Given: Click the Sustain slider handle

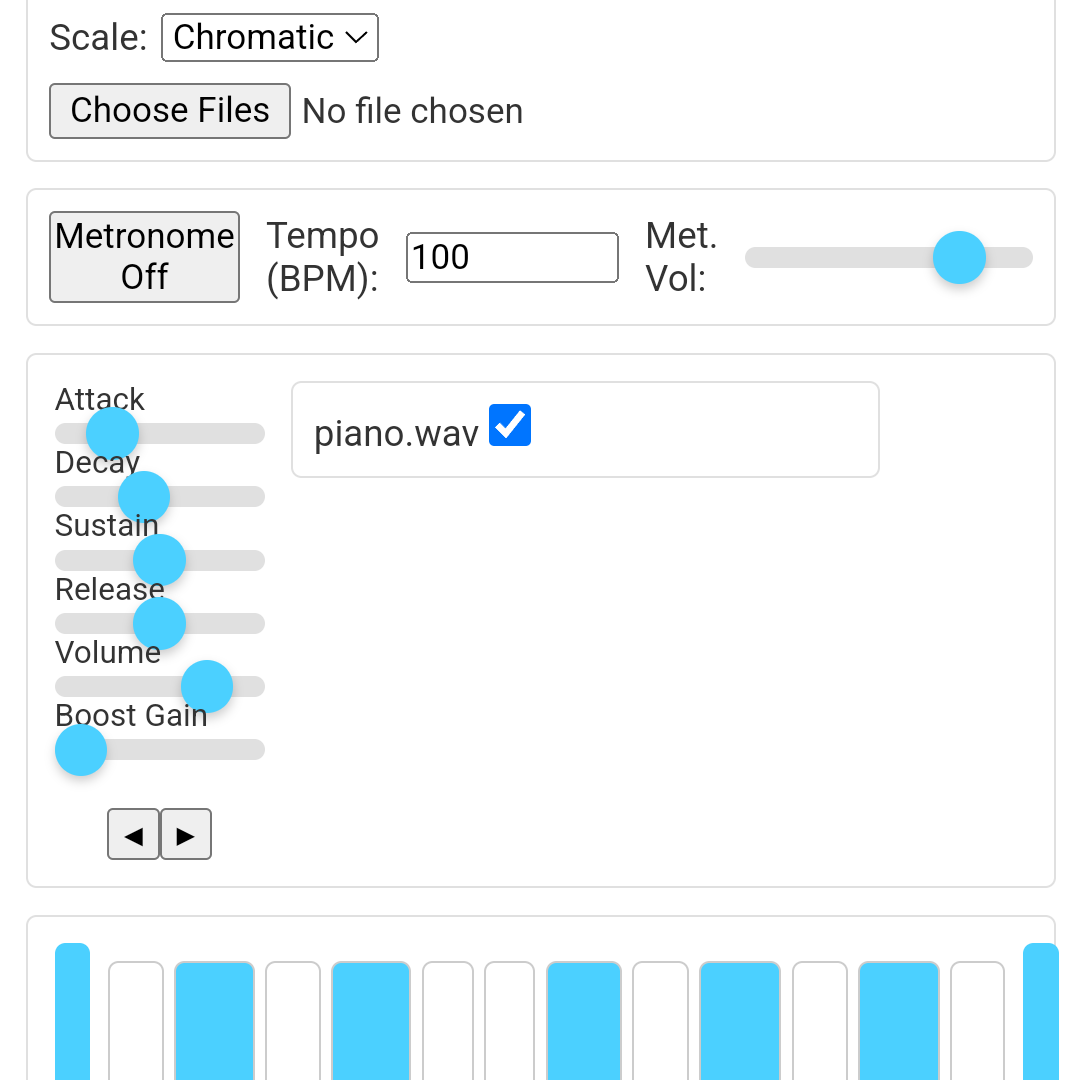Looking at the screenshot, I should [160, 560].
